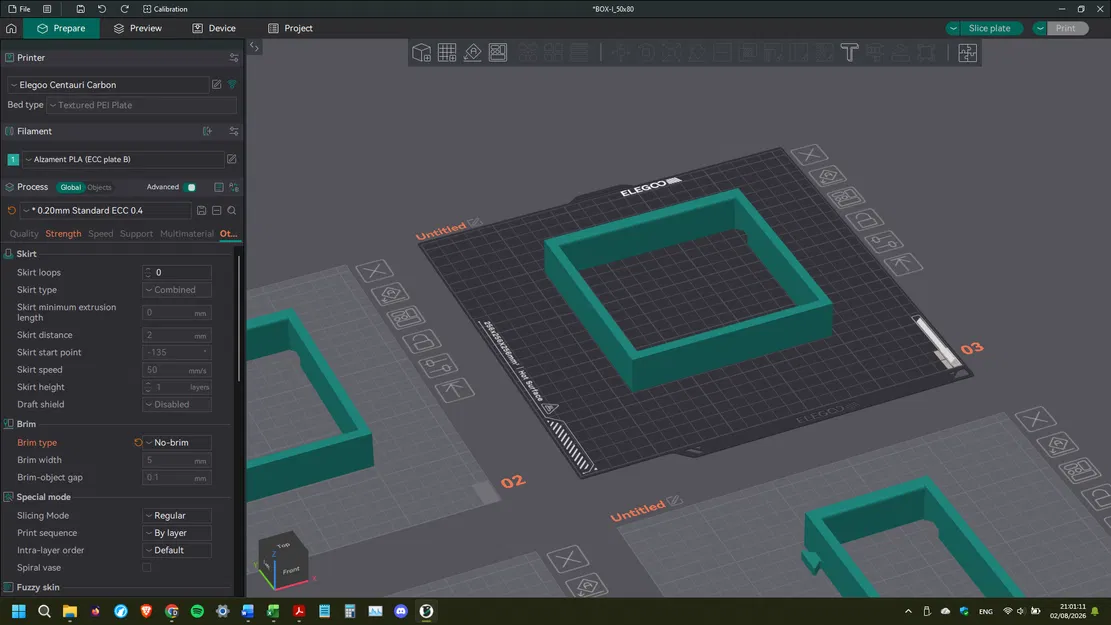Click the Arrange all objects toolbar icon
The height and width of the screenshot is (625, 1111).
tap(498, 52)
